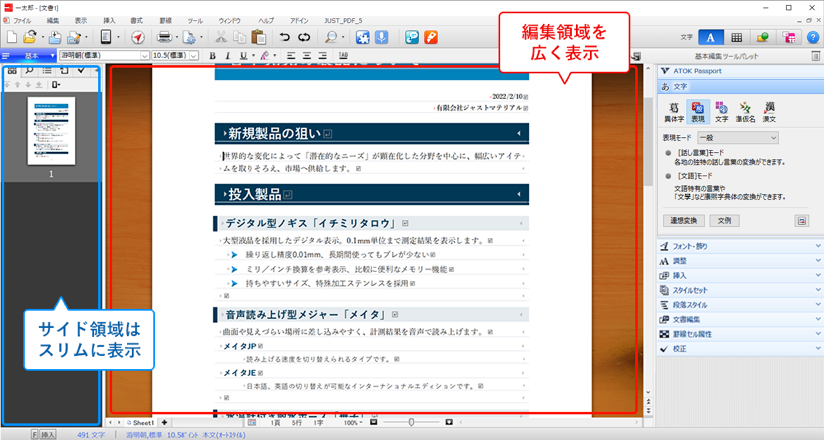Screen dimensions: 824x440
Task: Expand the フォント・飾り palette section
Action: tap(740, 246)
